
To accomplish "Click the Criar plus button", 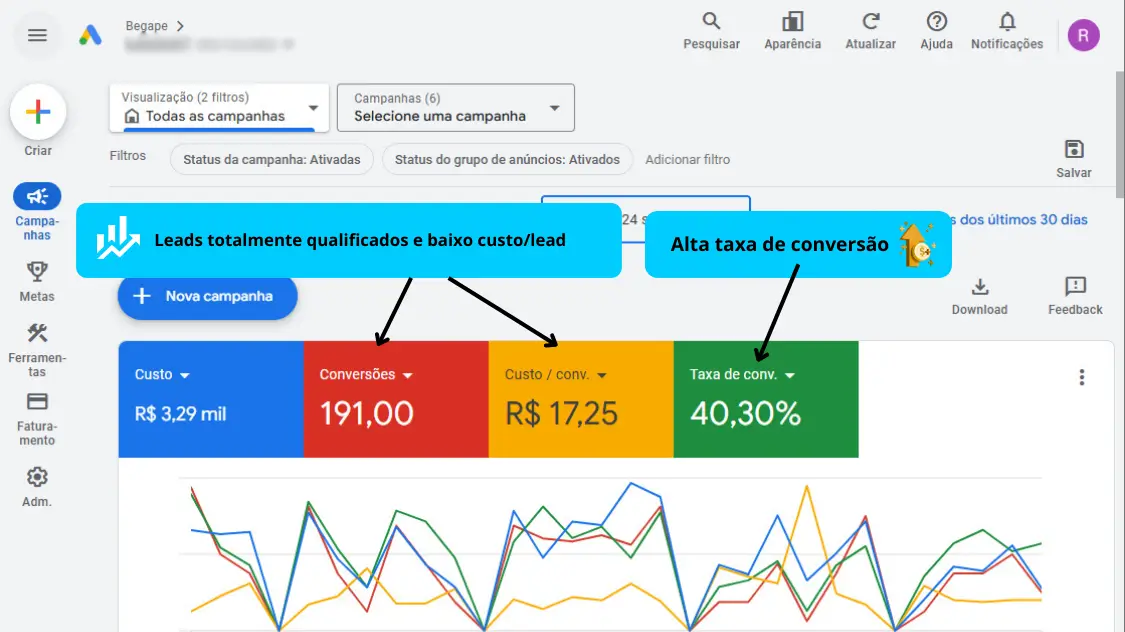I will point(38,112).
